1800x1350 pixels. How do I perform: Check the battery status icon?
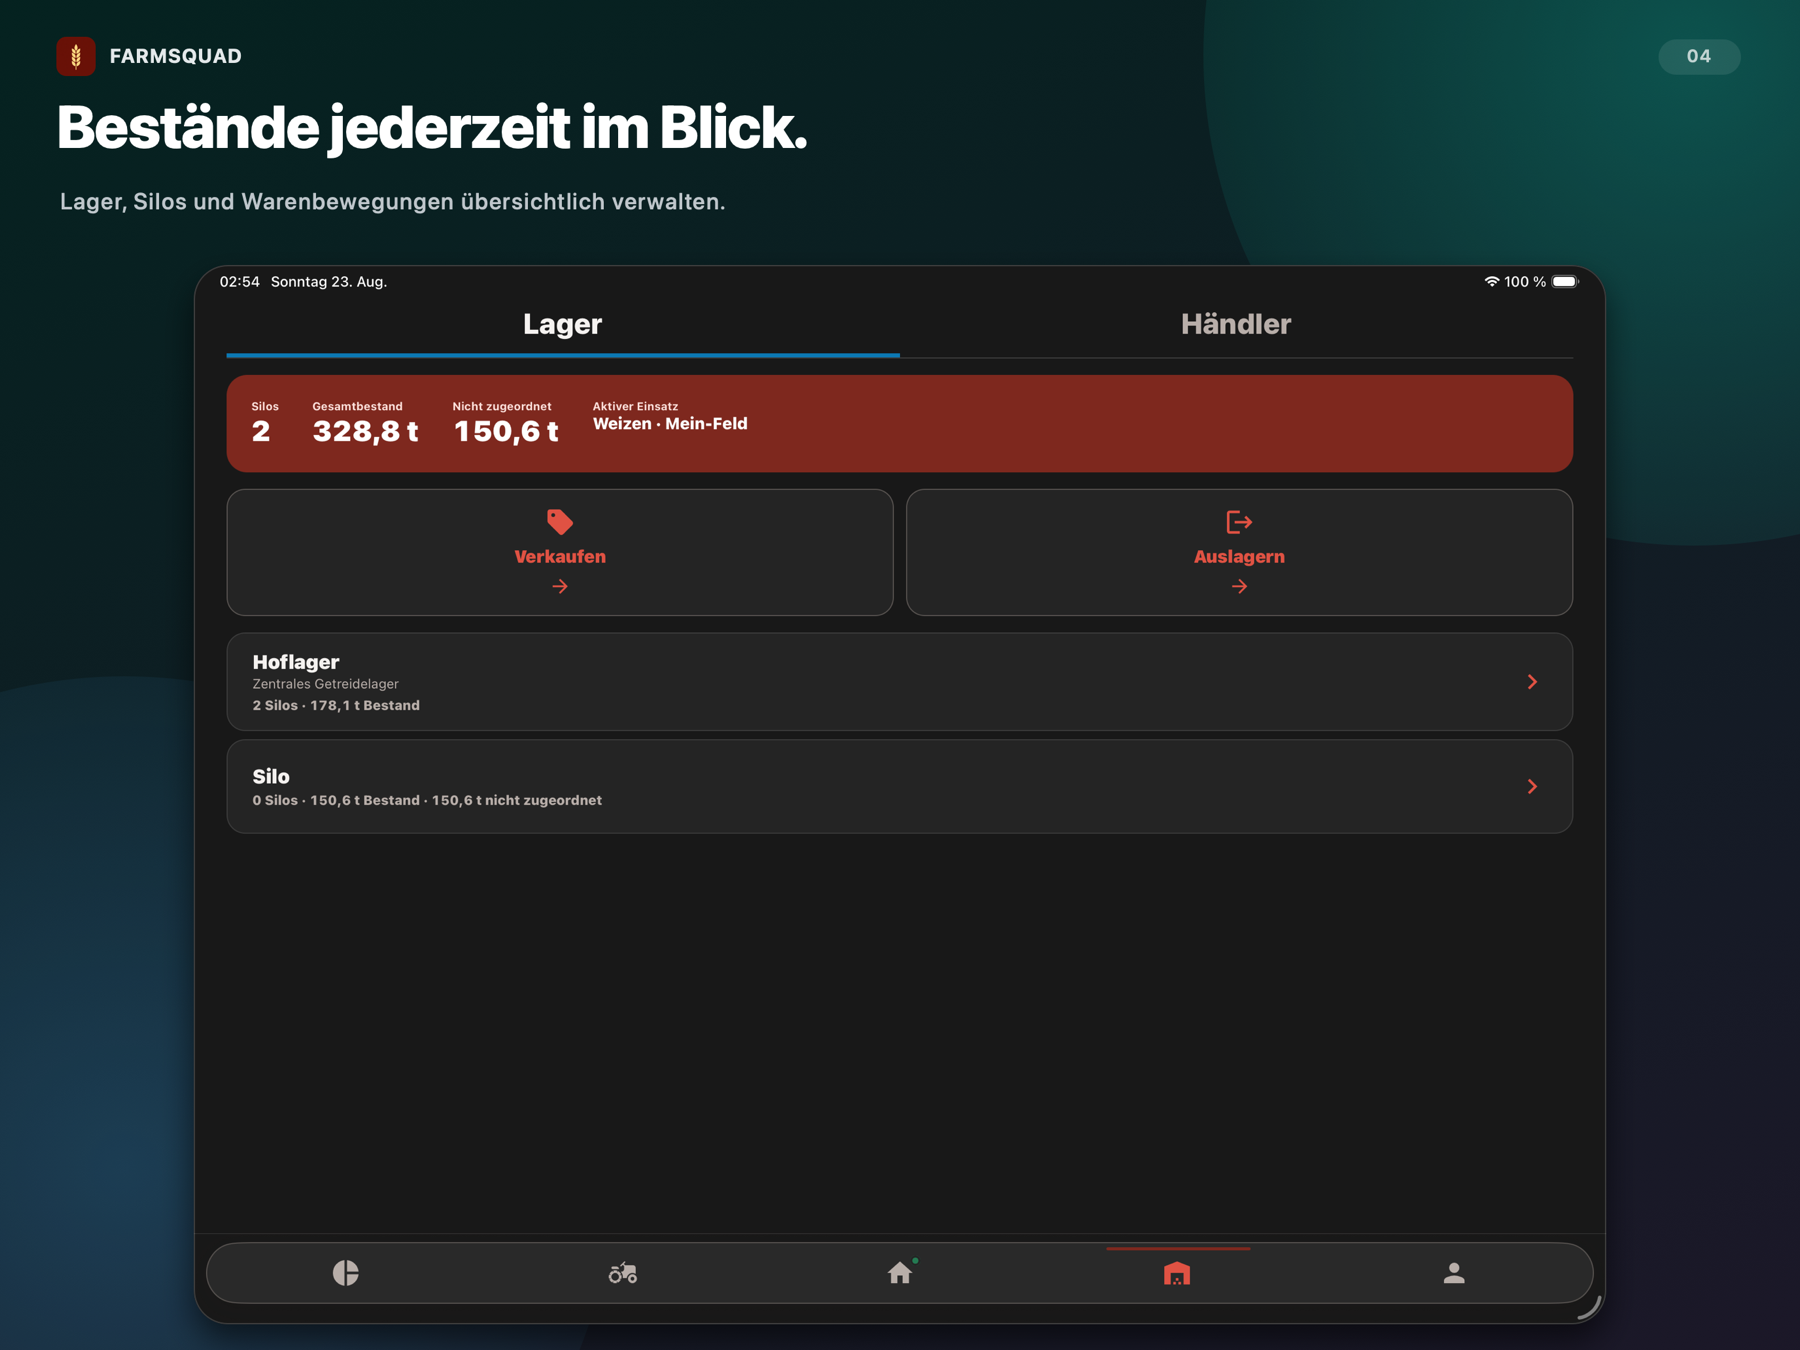pos(1565,282)
